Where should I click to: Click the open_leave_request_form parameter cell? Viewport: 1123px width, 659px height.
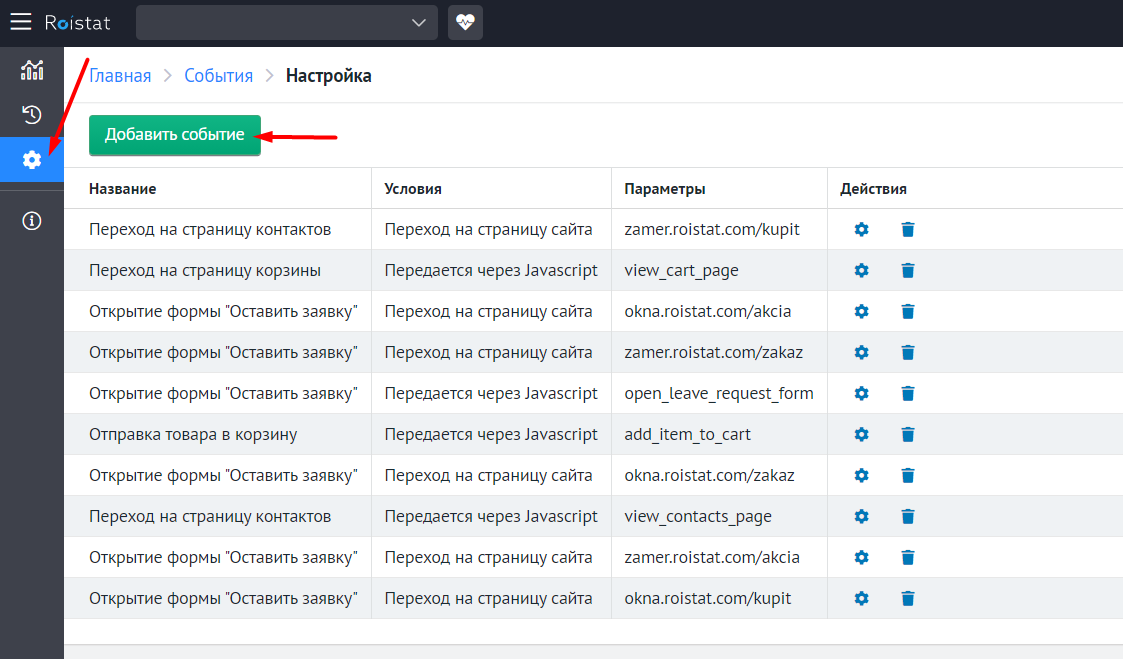(718, 394)
